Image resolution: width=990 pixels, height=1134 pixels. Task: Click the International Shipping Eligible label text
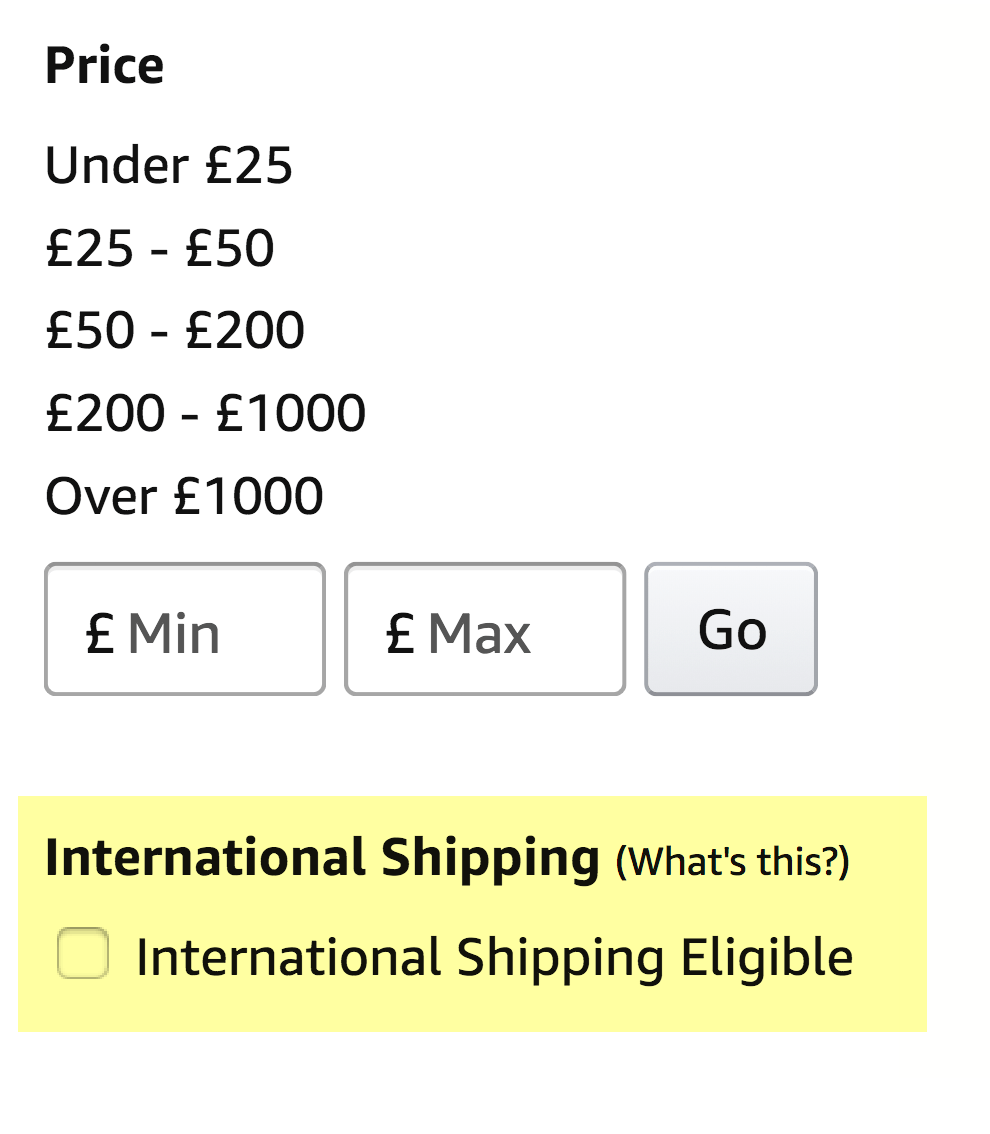pos(494,957)
